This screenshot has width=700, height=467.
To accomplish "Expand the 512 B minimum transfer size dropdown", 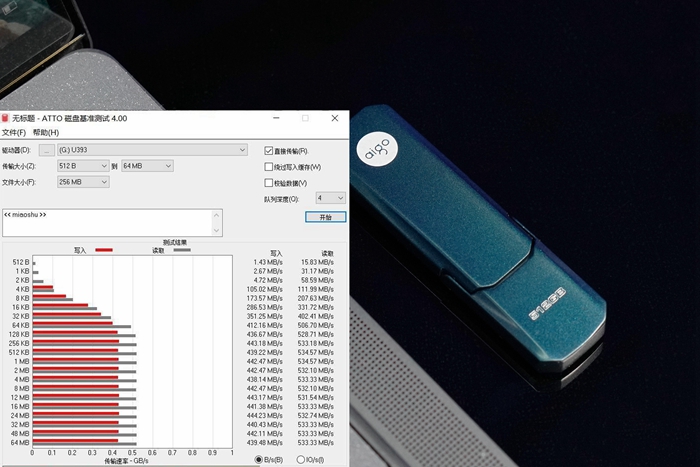I will (x=82, y=166).
